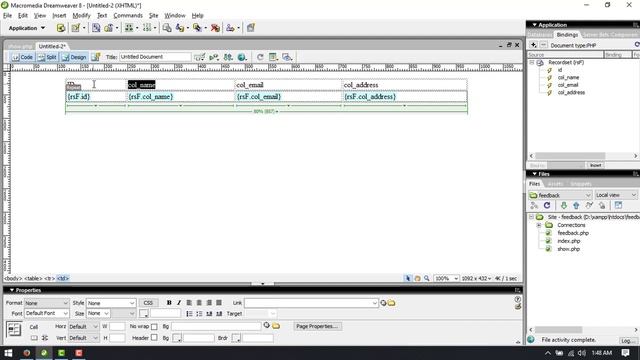The width and height of the screenshot is (640, 360).
Task: Click the Align Left icon in Properties
Action: pyautogui.click(x=189, y=302)
